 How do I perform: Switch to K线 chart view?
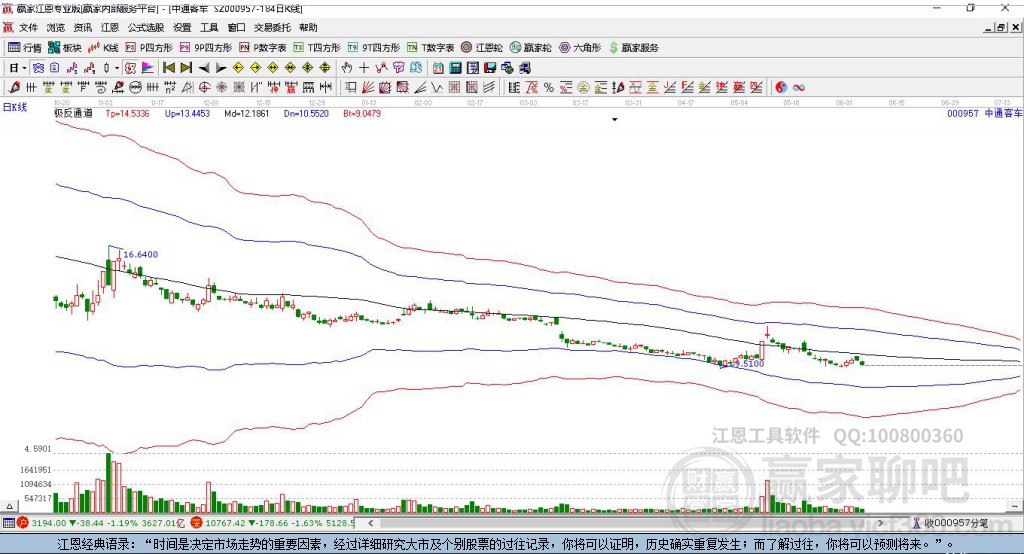[x=103, y=48]
